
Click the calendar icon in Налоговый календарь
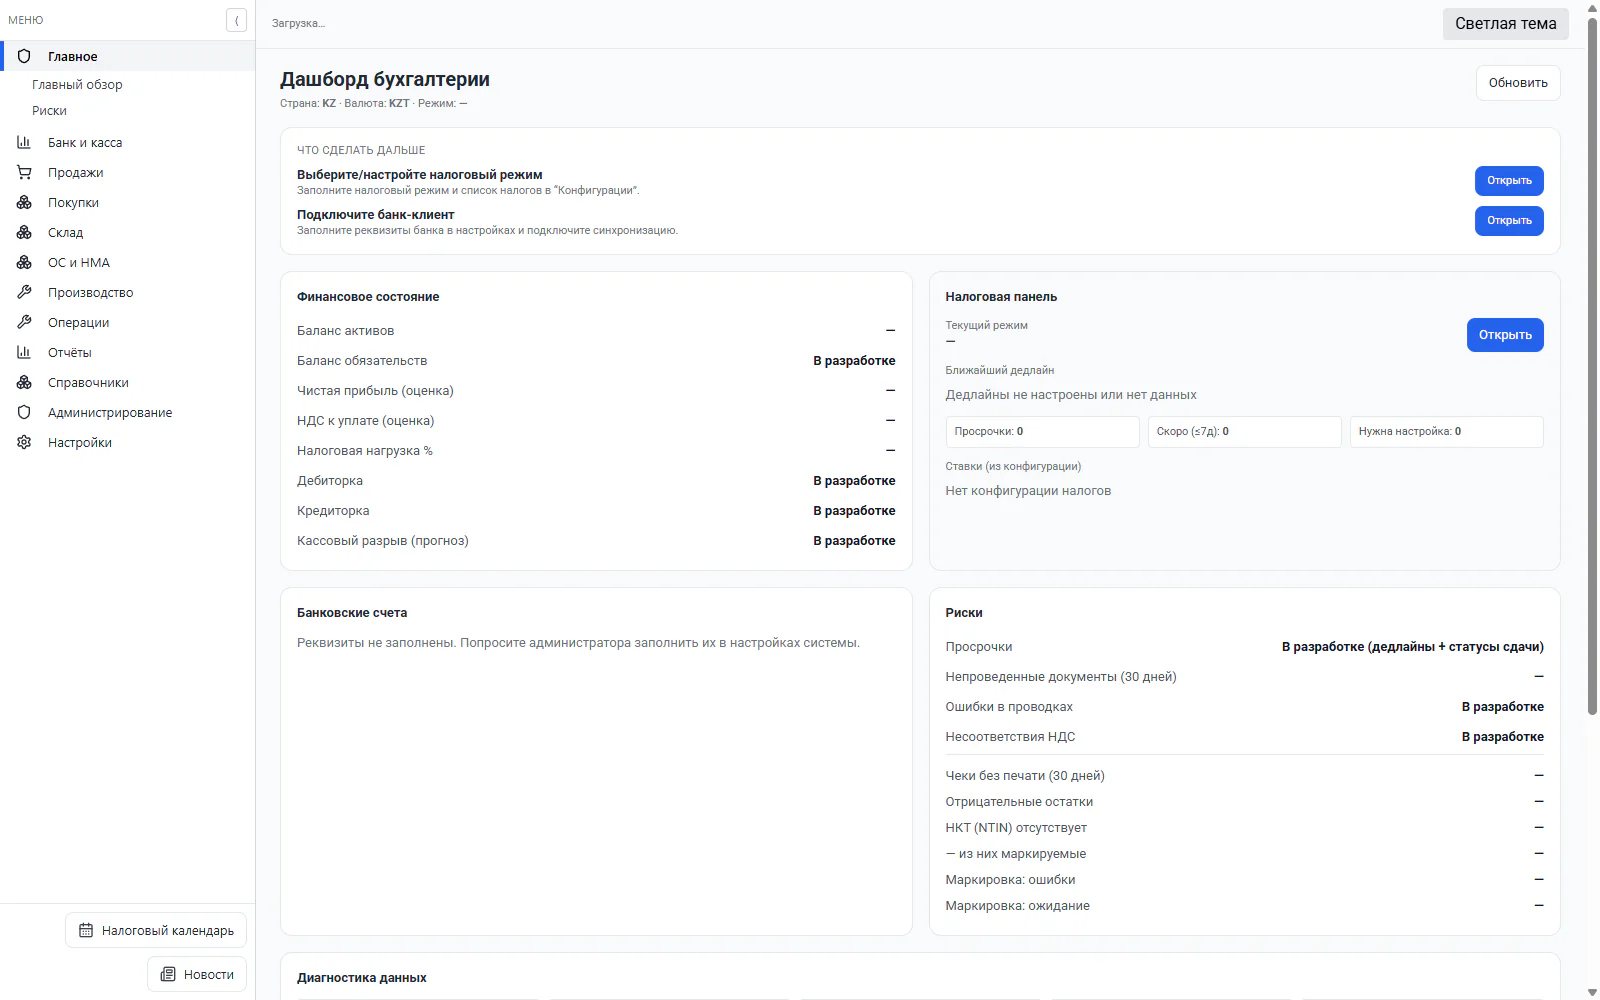tap(86, 930)
